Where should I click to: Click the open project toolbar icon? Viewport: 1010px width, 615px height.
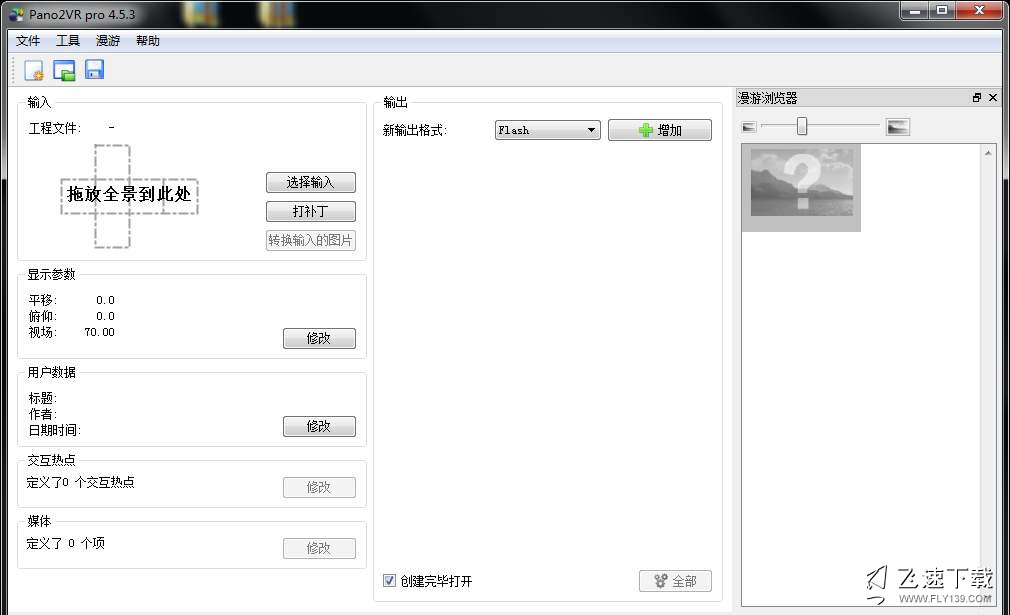(x=64, y=70)
